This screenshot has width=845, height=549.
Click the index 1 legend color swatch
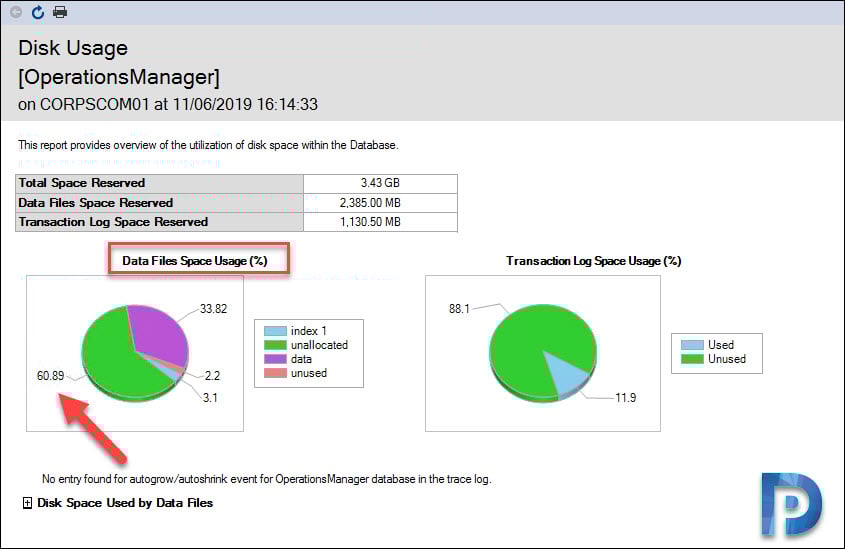(275, 331)
